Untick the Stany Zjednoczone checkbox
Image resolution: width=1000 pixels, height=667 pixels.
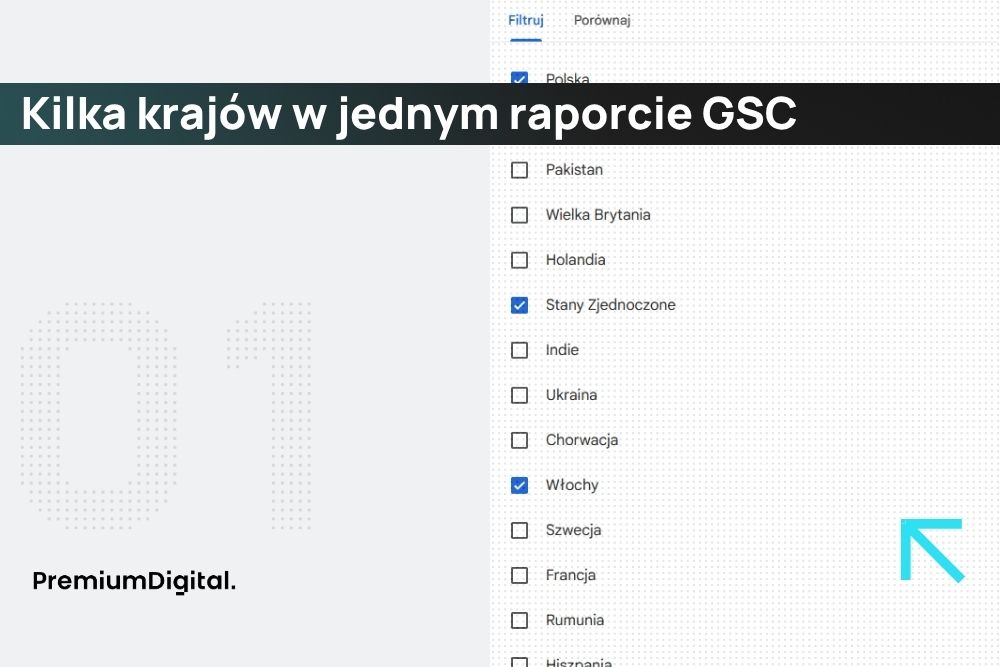pos(520,305)
